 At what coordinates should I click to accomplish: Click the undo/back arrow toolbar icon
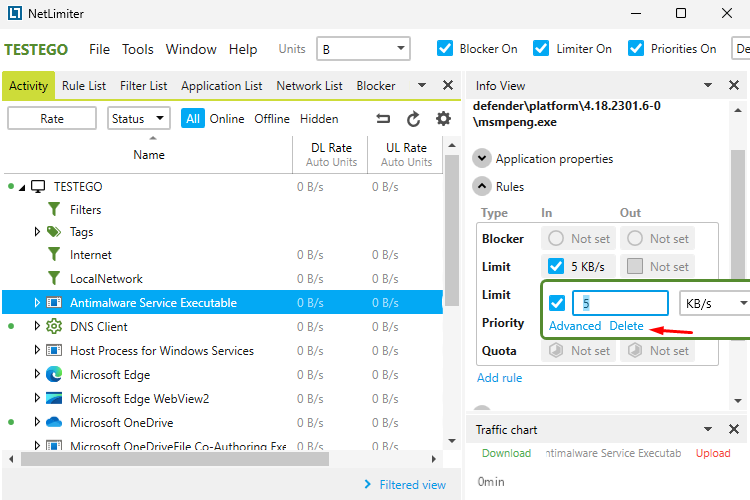[383, 119]
